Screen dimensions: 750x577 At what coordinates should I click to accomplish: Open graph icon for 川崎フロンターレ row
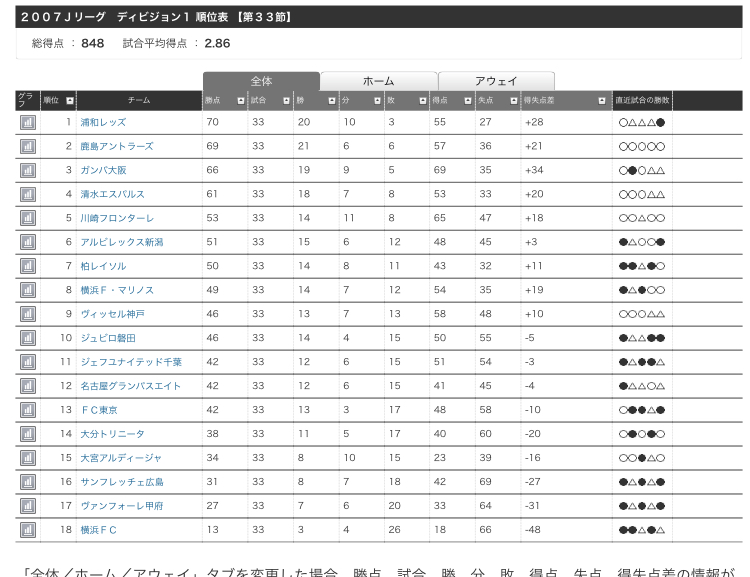click(28, 218)
